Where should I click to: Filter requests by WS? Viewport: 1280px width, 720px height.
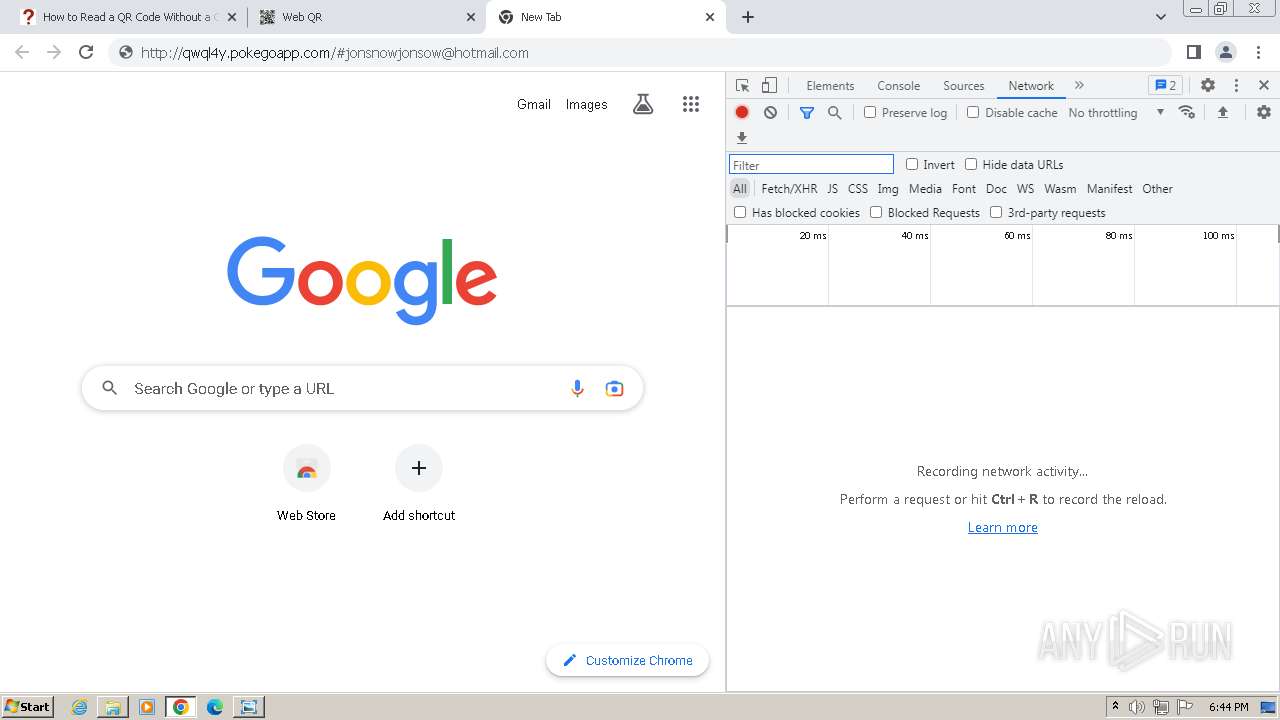[1025, 189]
